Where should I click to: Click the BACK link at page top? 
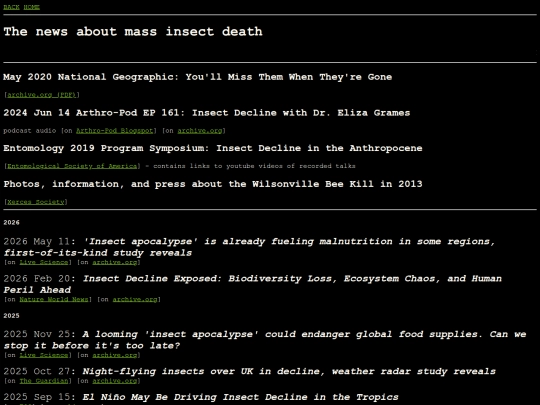[11, 7]
